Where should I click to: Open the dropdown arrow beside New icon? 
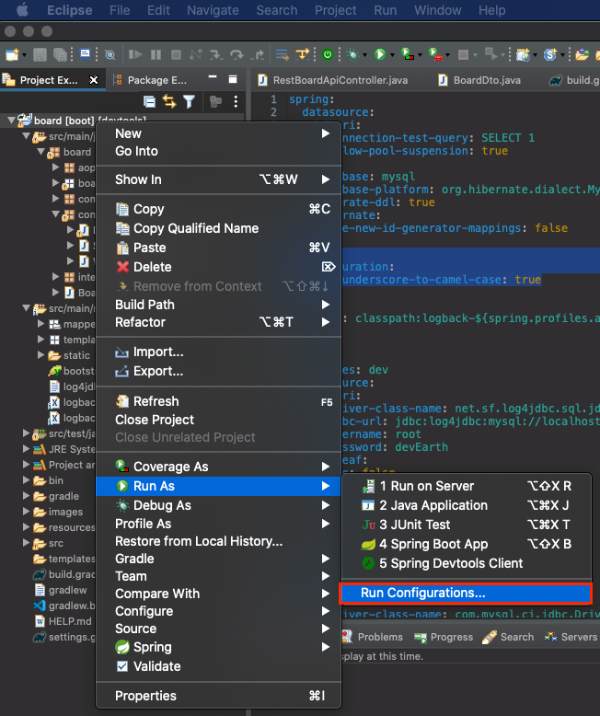[x=24, y=55]
